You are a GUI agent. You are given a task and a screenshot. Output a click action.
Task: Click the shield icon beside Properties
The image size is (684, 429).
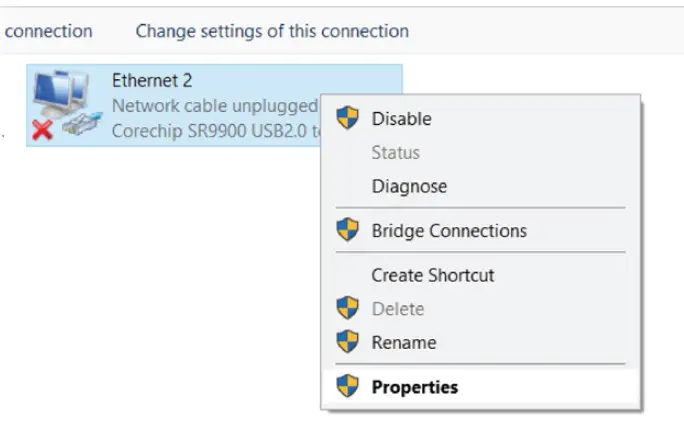[347, 387]
